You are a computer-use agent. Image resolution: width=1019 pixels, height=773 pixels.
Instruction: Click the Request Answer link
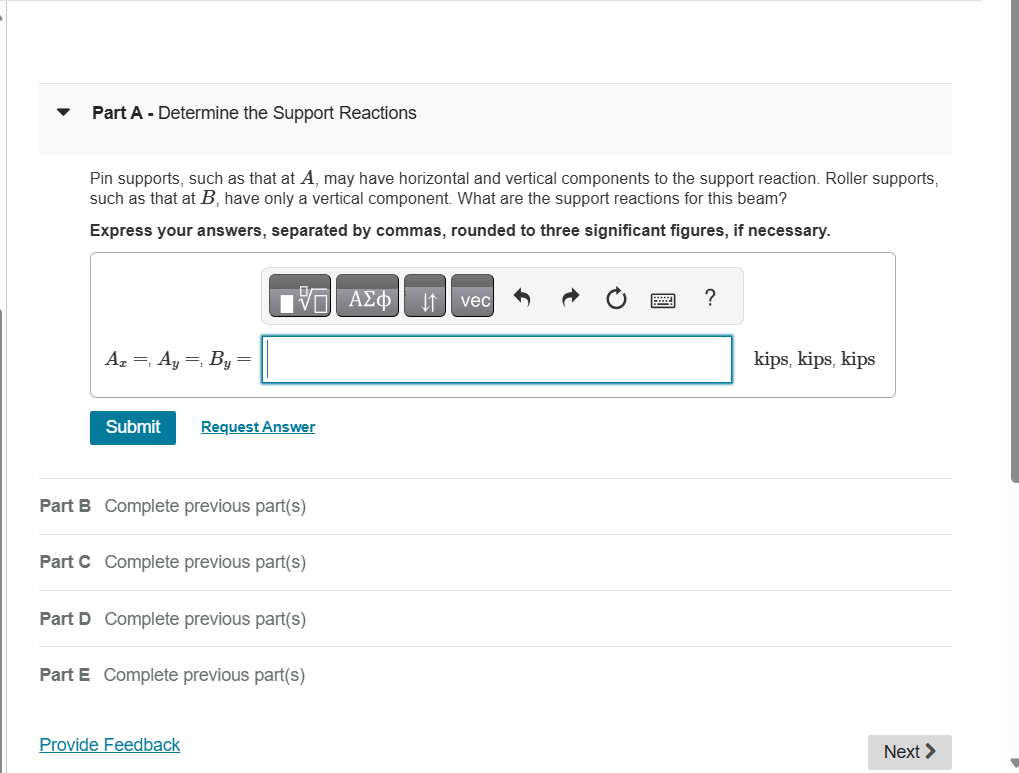(257, 427)
